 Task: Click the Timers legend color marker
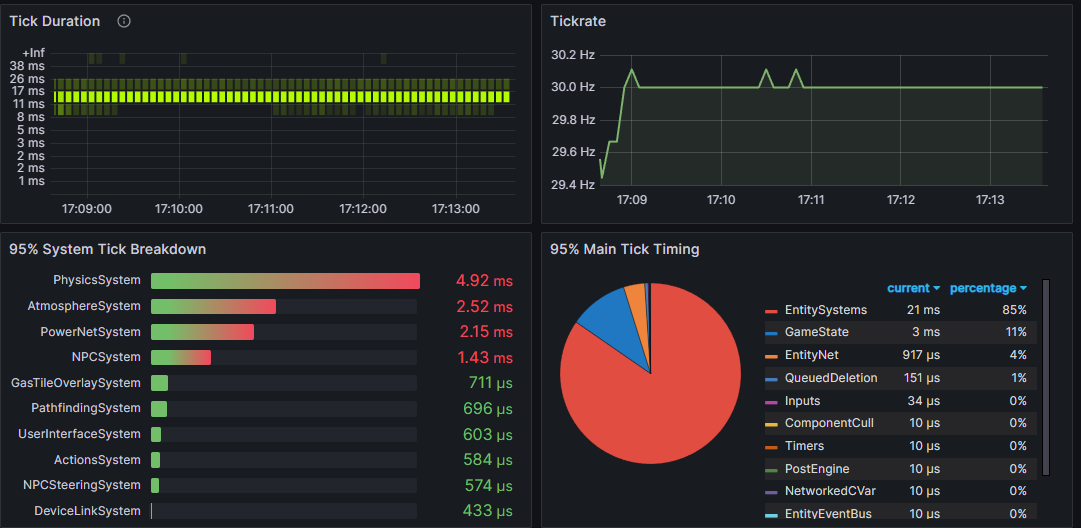[x=771, y=446]
